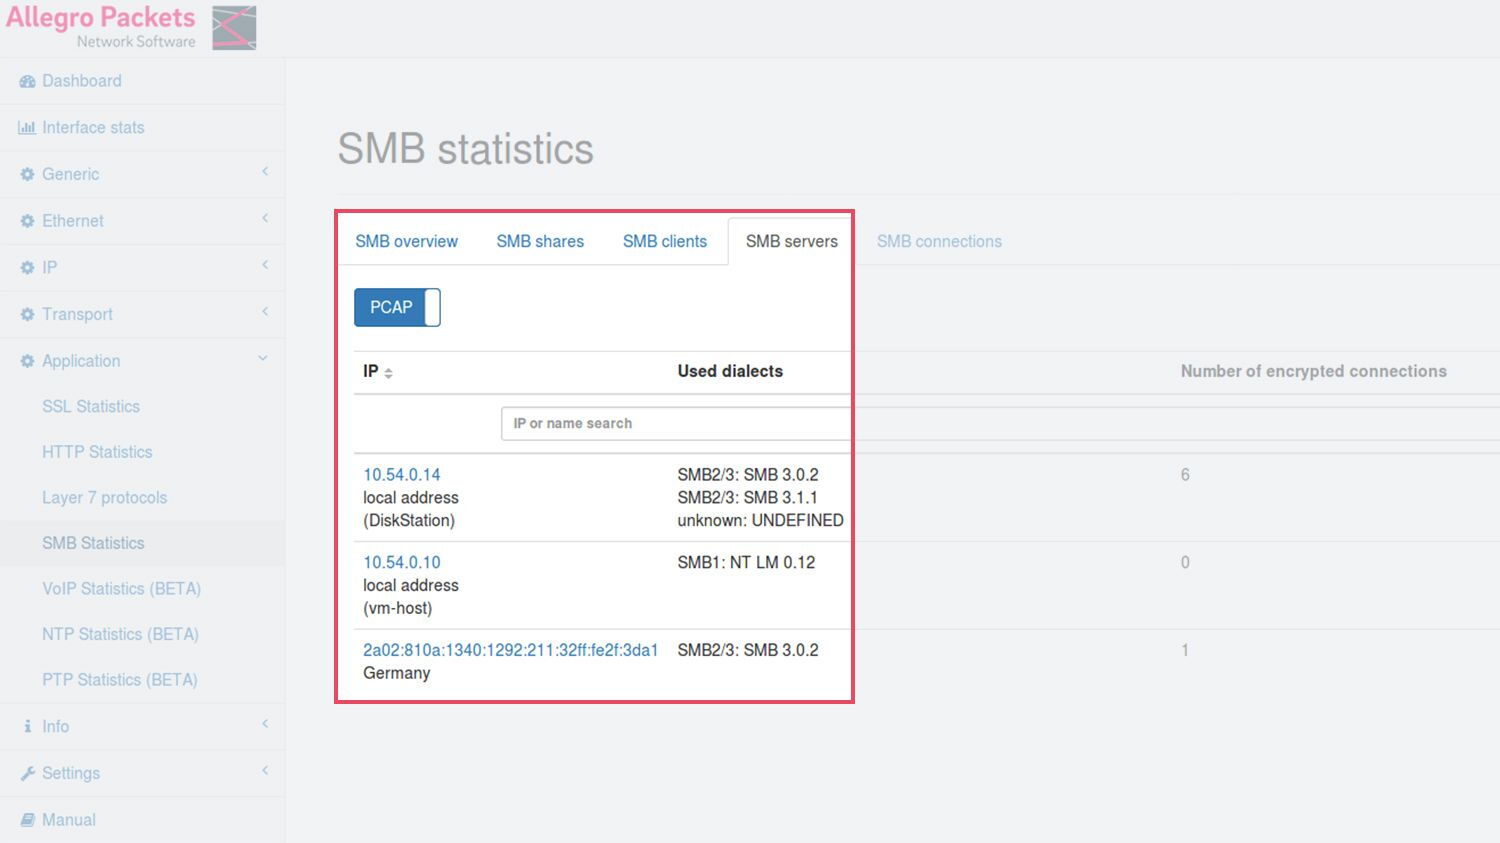
Task: Click the Interface stats chart icon
Action: [x=27, y=128]
